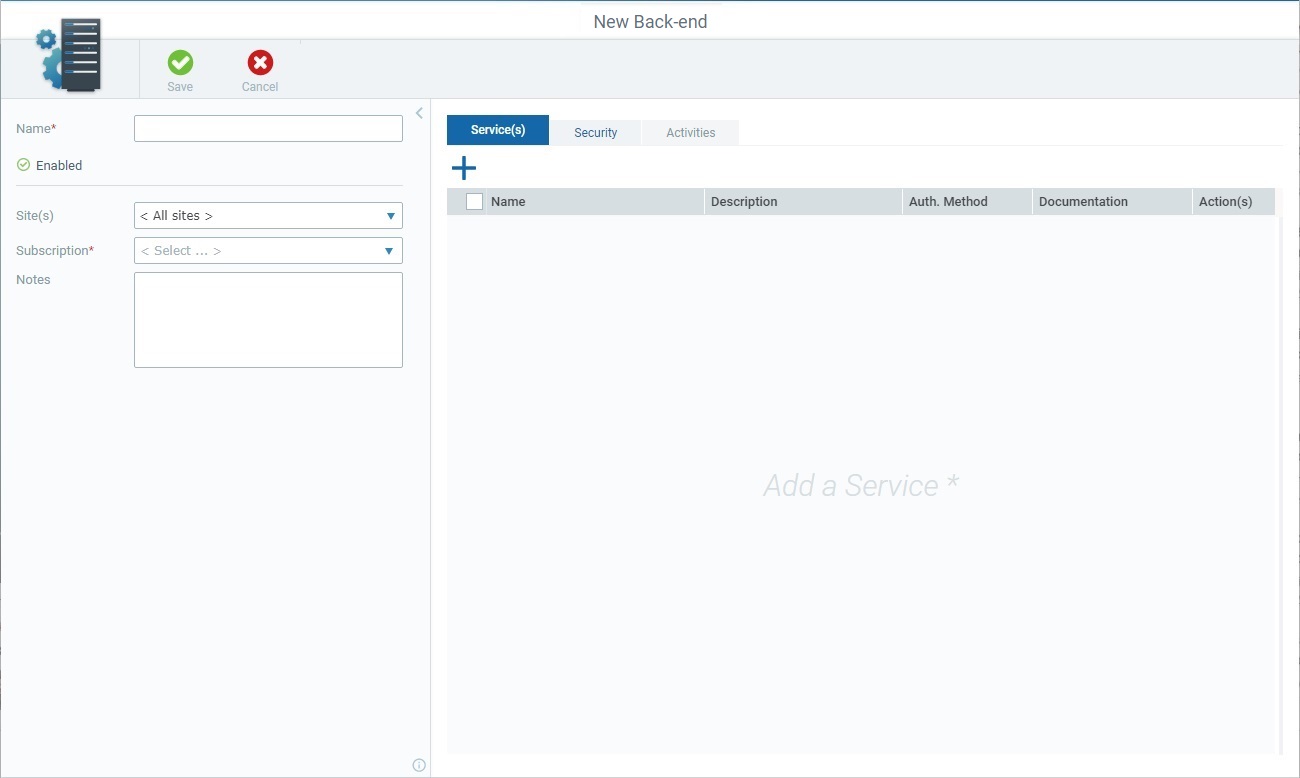This screenshot has height=778, width=1300.
Task: Save the new back-end with the green check icon
Action: coord(180,63)
